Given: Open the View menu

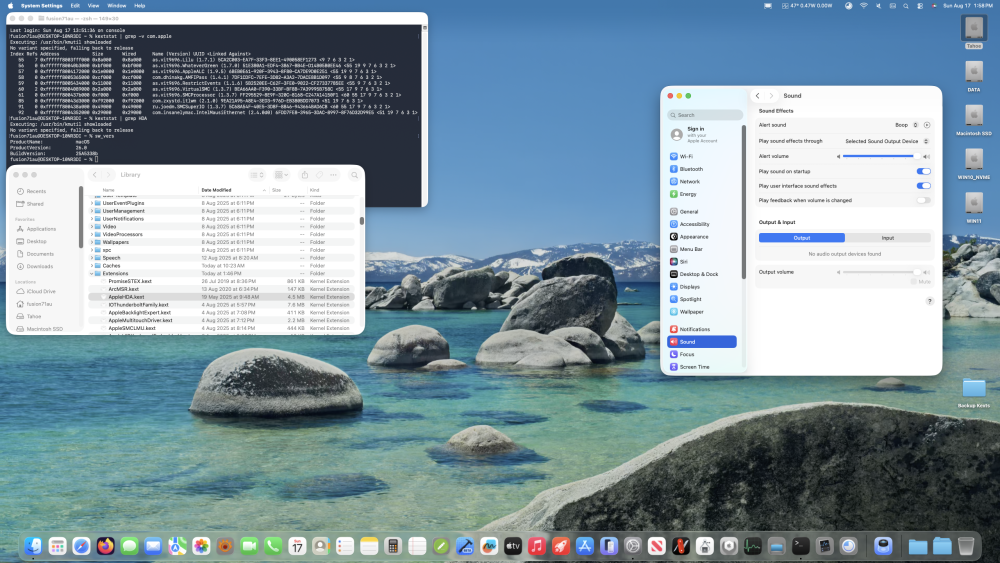Looking at the screenshot, I should point(93,6).
